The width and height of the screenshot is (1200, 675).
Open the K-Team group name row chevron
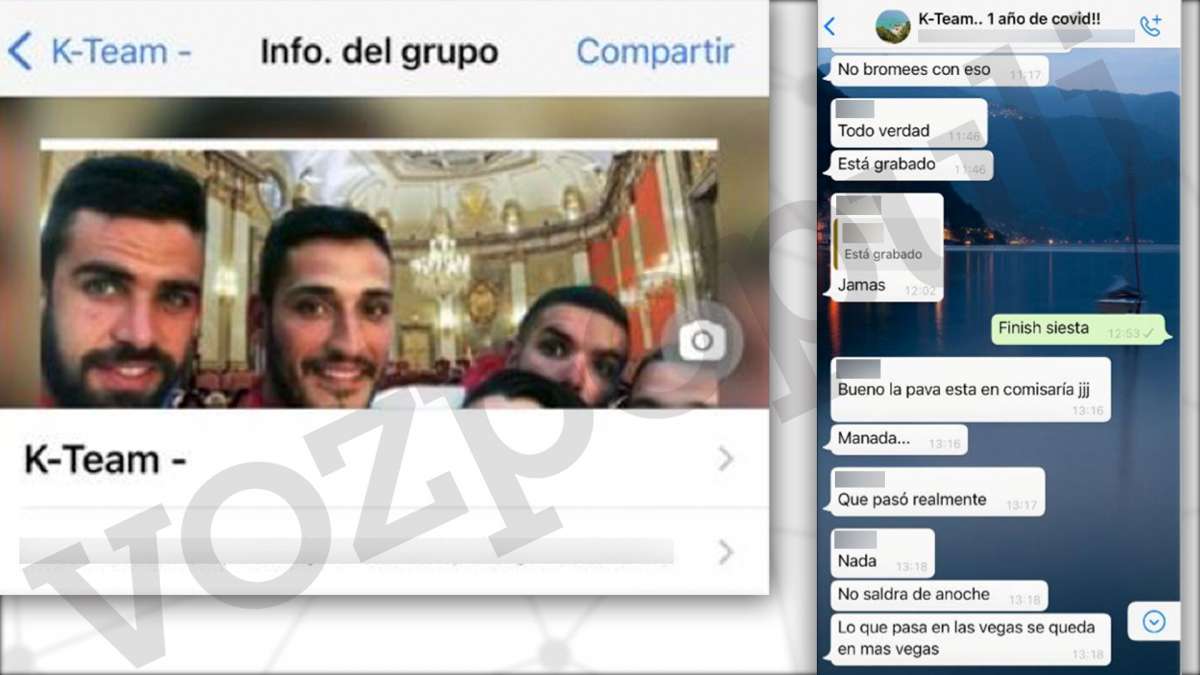[726, 459]
